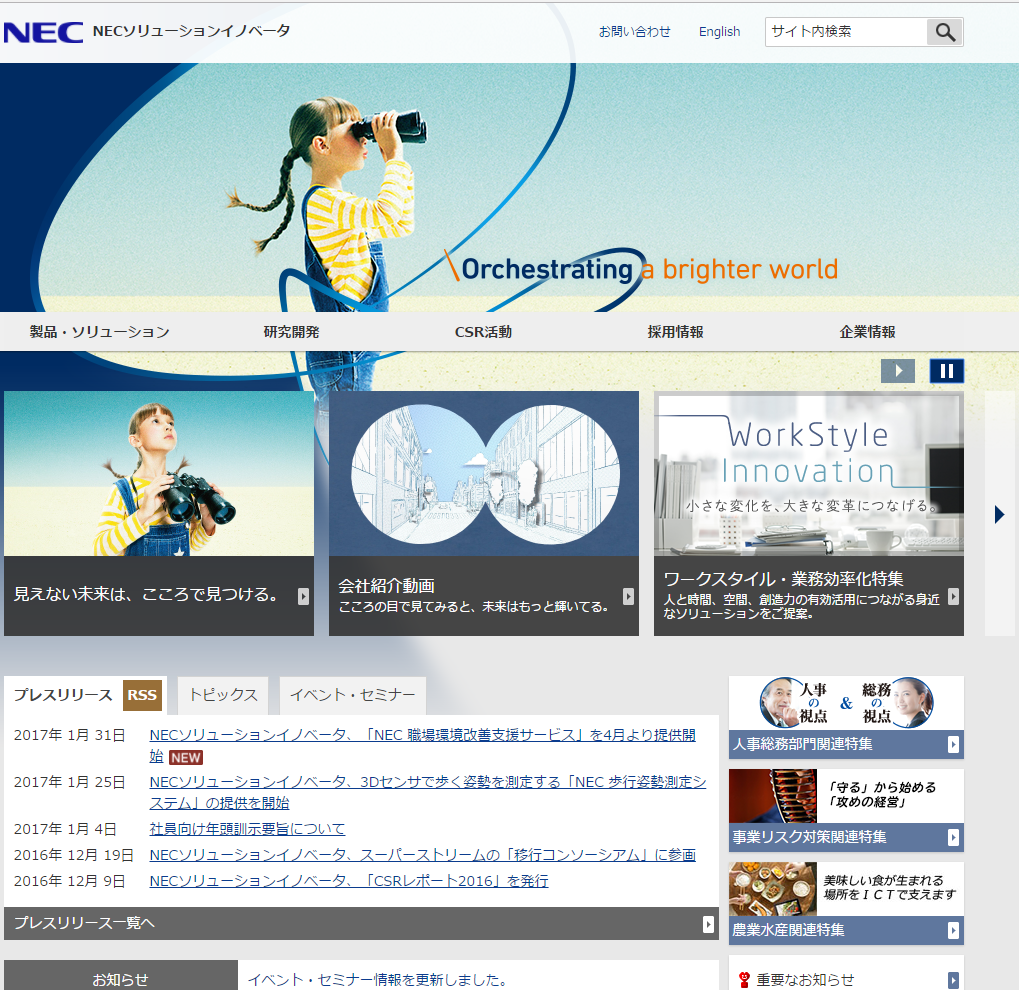This screenshot has height=990, width=1019.
Task: Click the サイト内検索 search field
Action: [846, 32]
